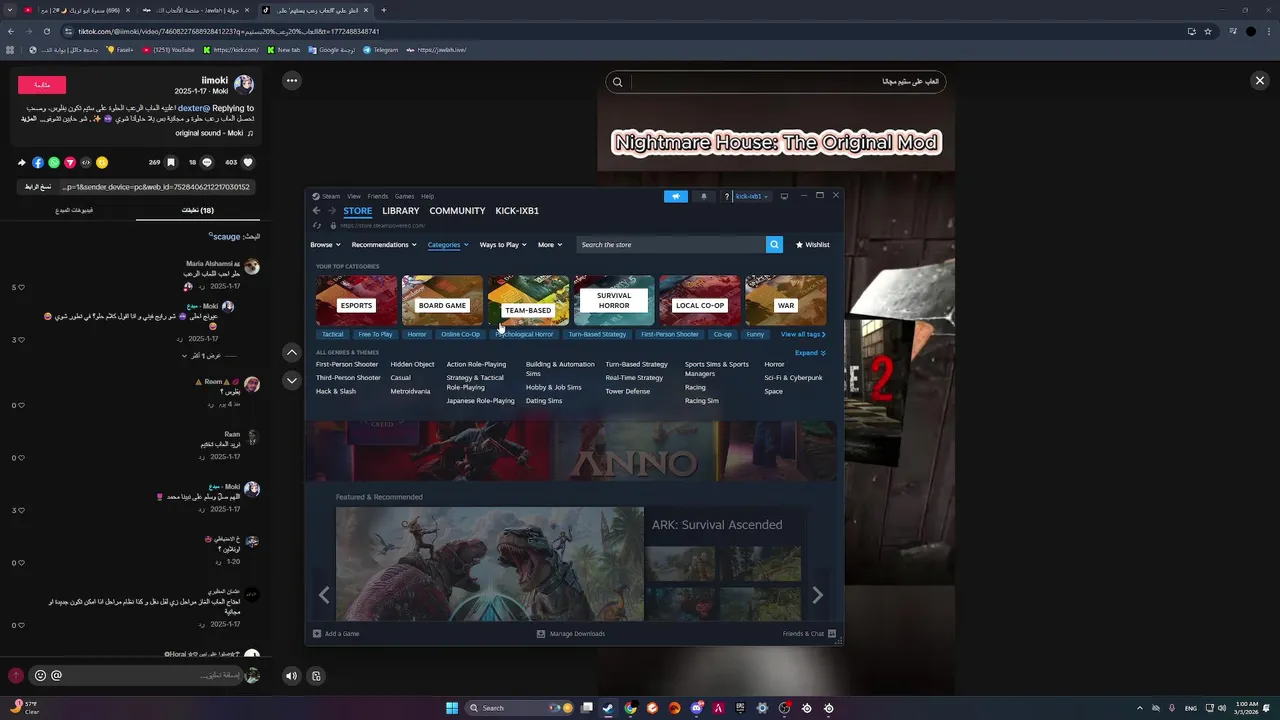Open the Games menu in Steam

pos(404,196)
